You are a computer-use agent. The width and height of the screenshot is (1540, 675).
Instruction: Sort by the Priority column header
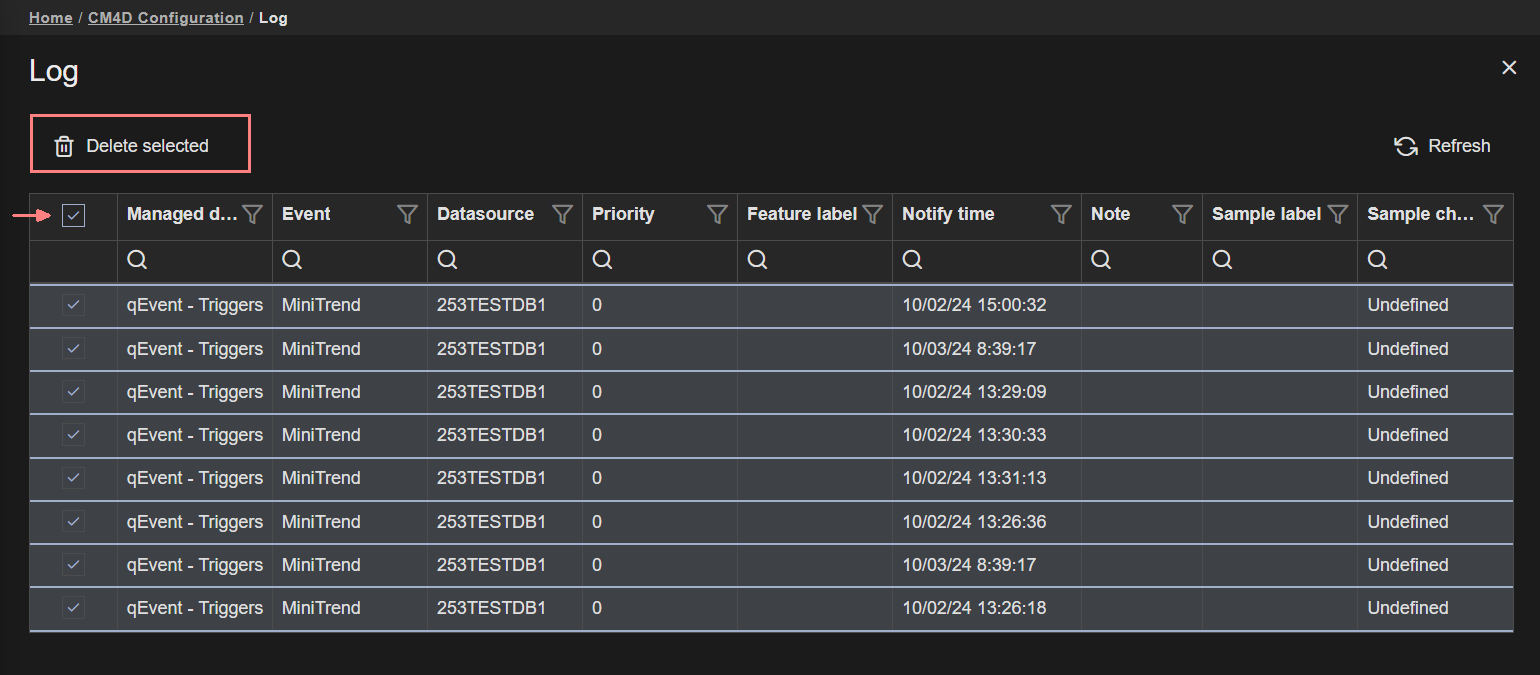tap(623, 214)
